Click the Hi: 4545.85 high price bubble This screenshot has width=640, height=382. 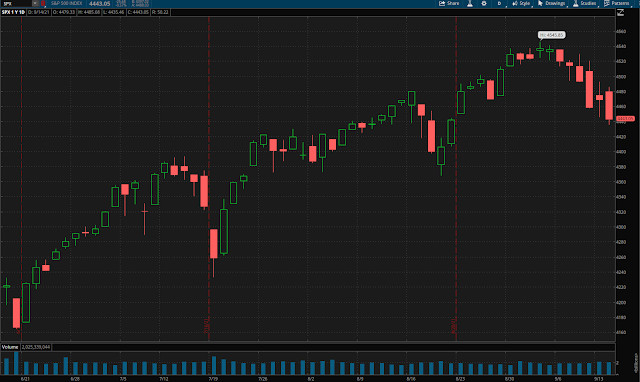pos(551,35)
